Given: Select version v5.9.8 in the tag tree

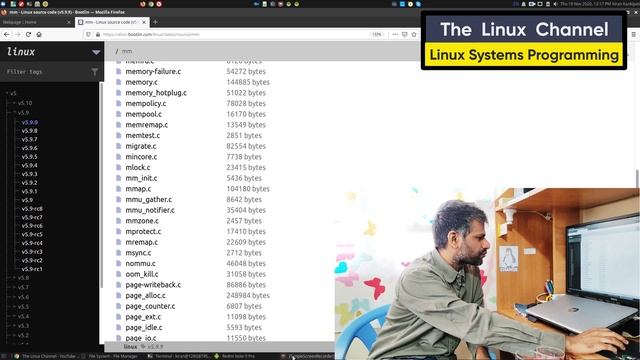Looking at the screenshot, I should [29, 131].
